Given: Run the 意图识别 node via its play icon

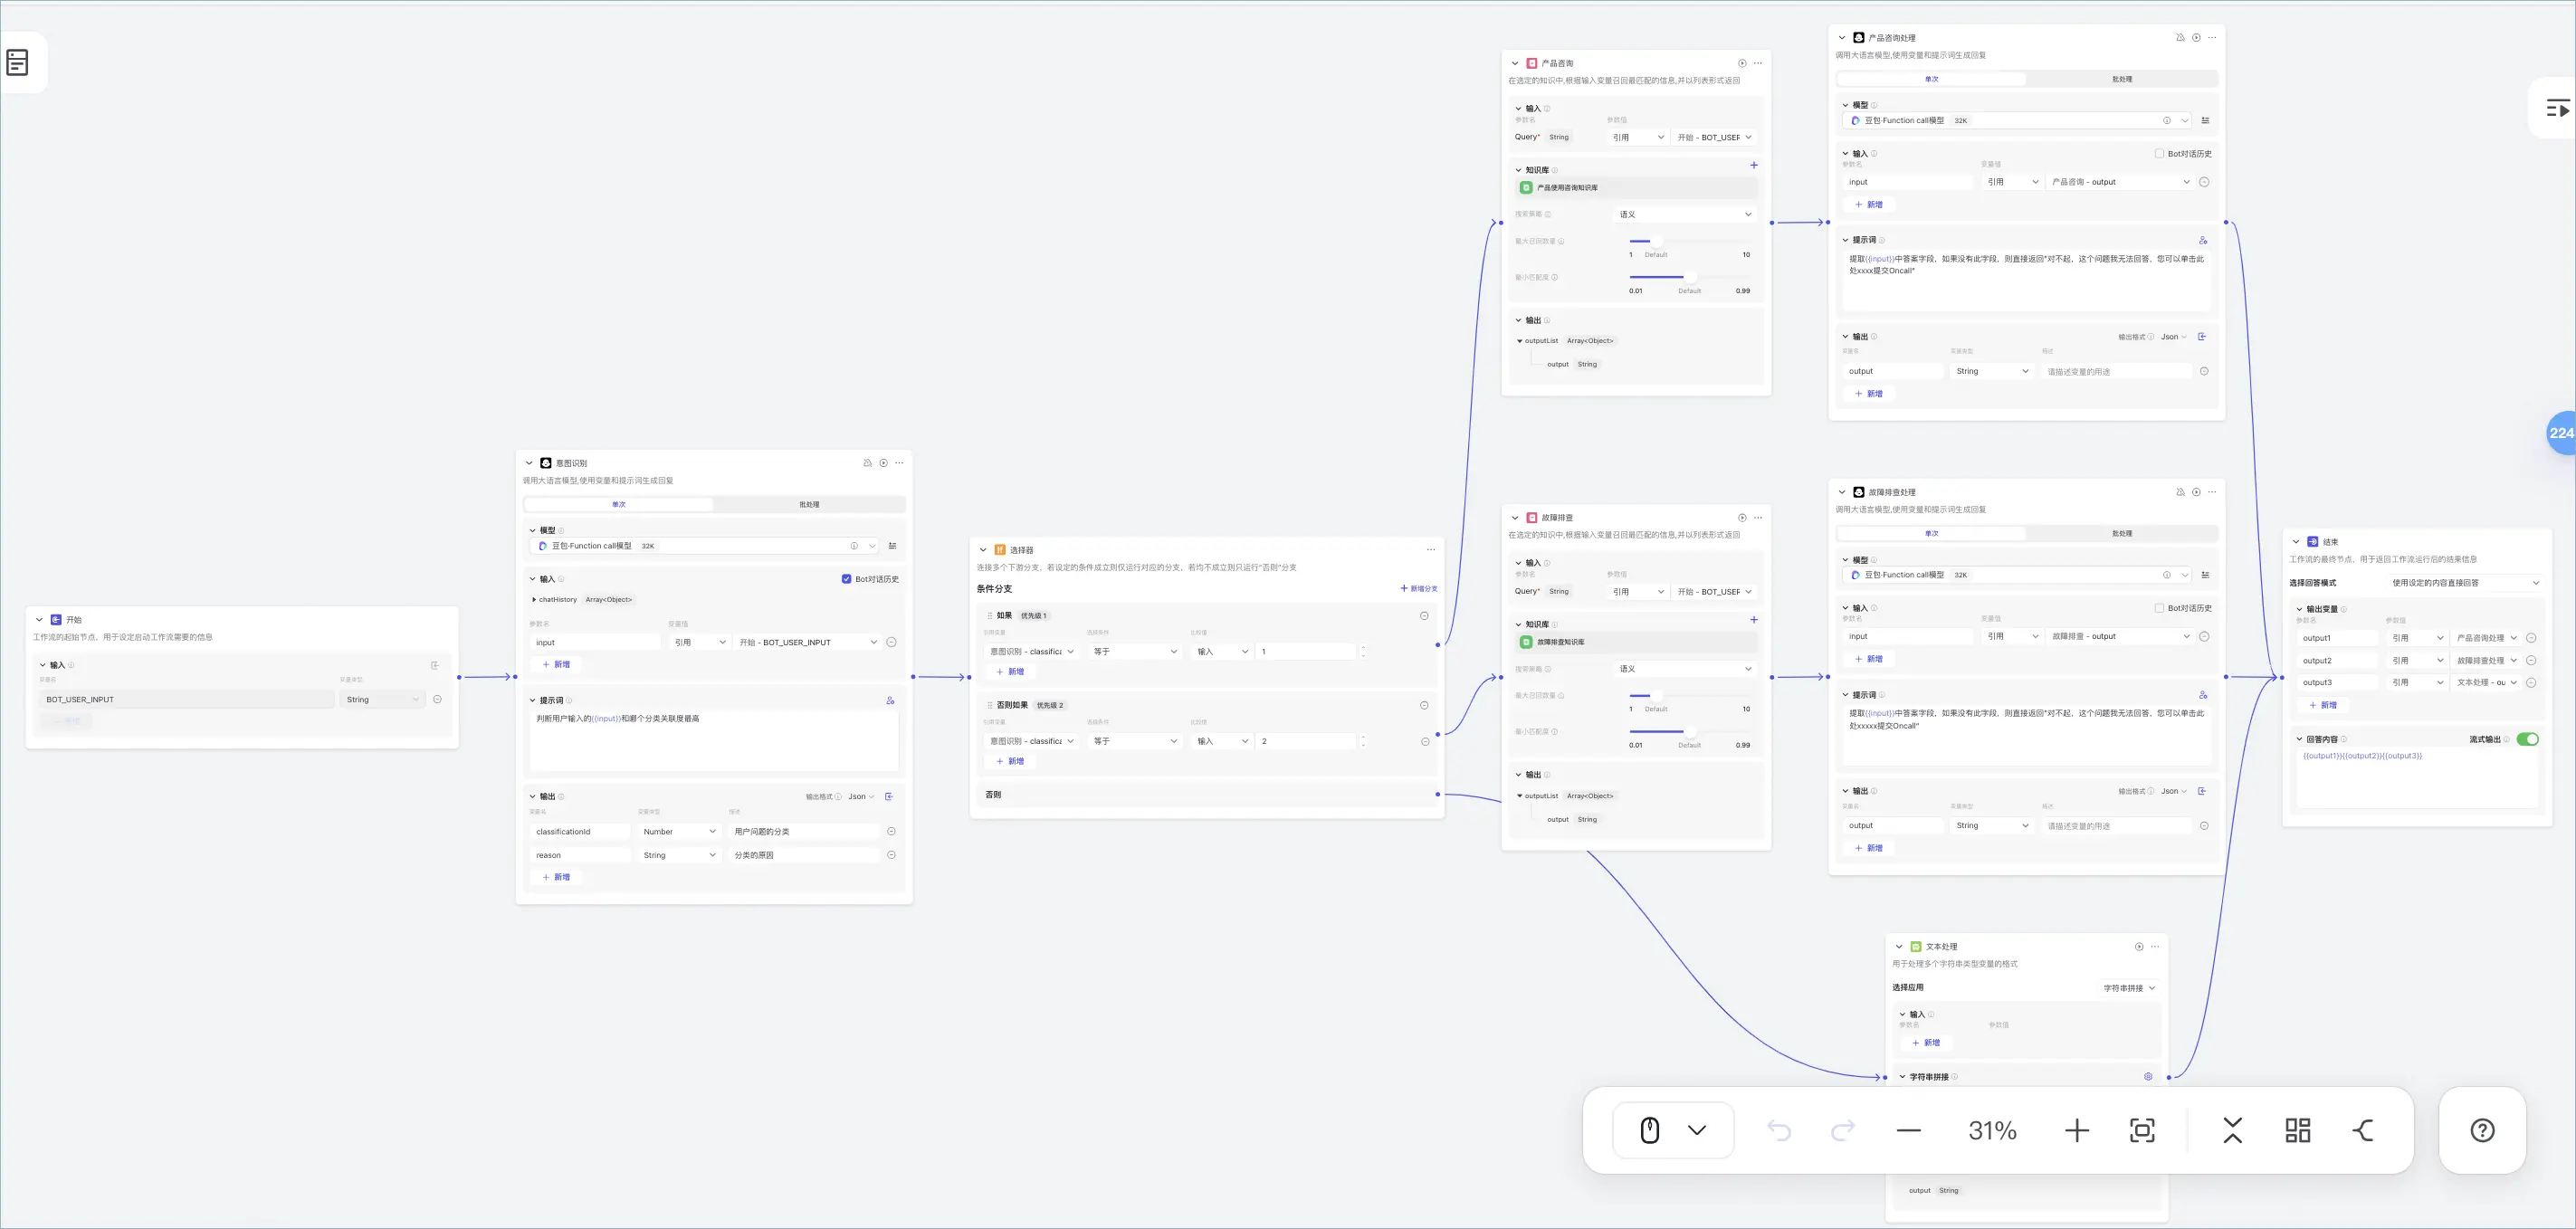Looking at the screenshot, I should pyautogui.click(x=883, y=462).
